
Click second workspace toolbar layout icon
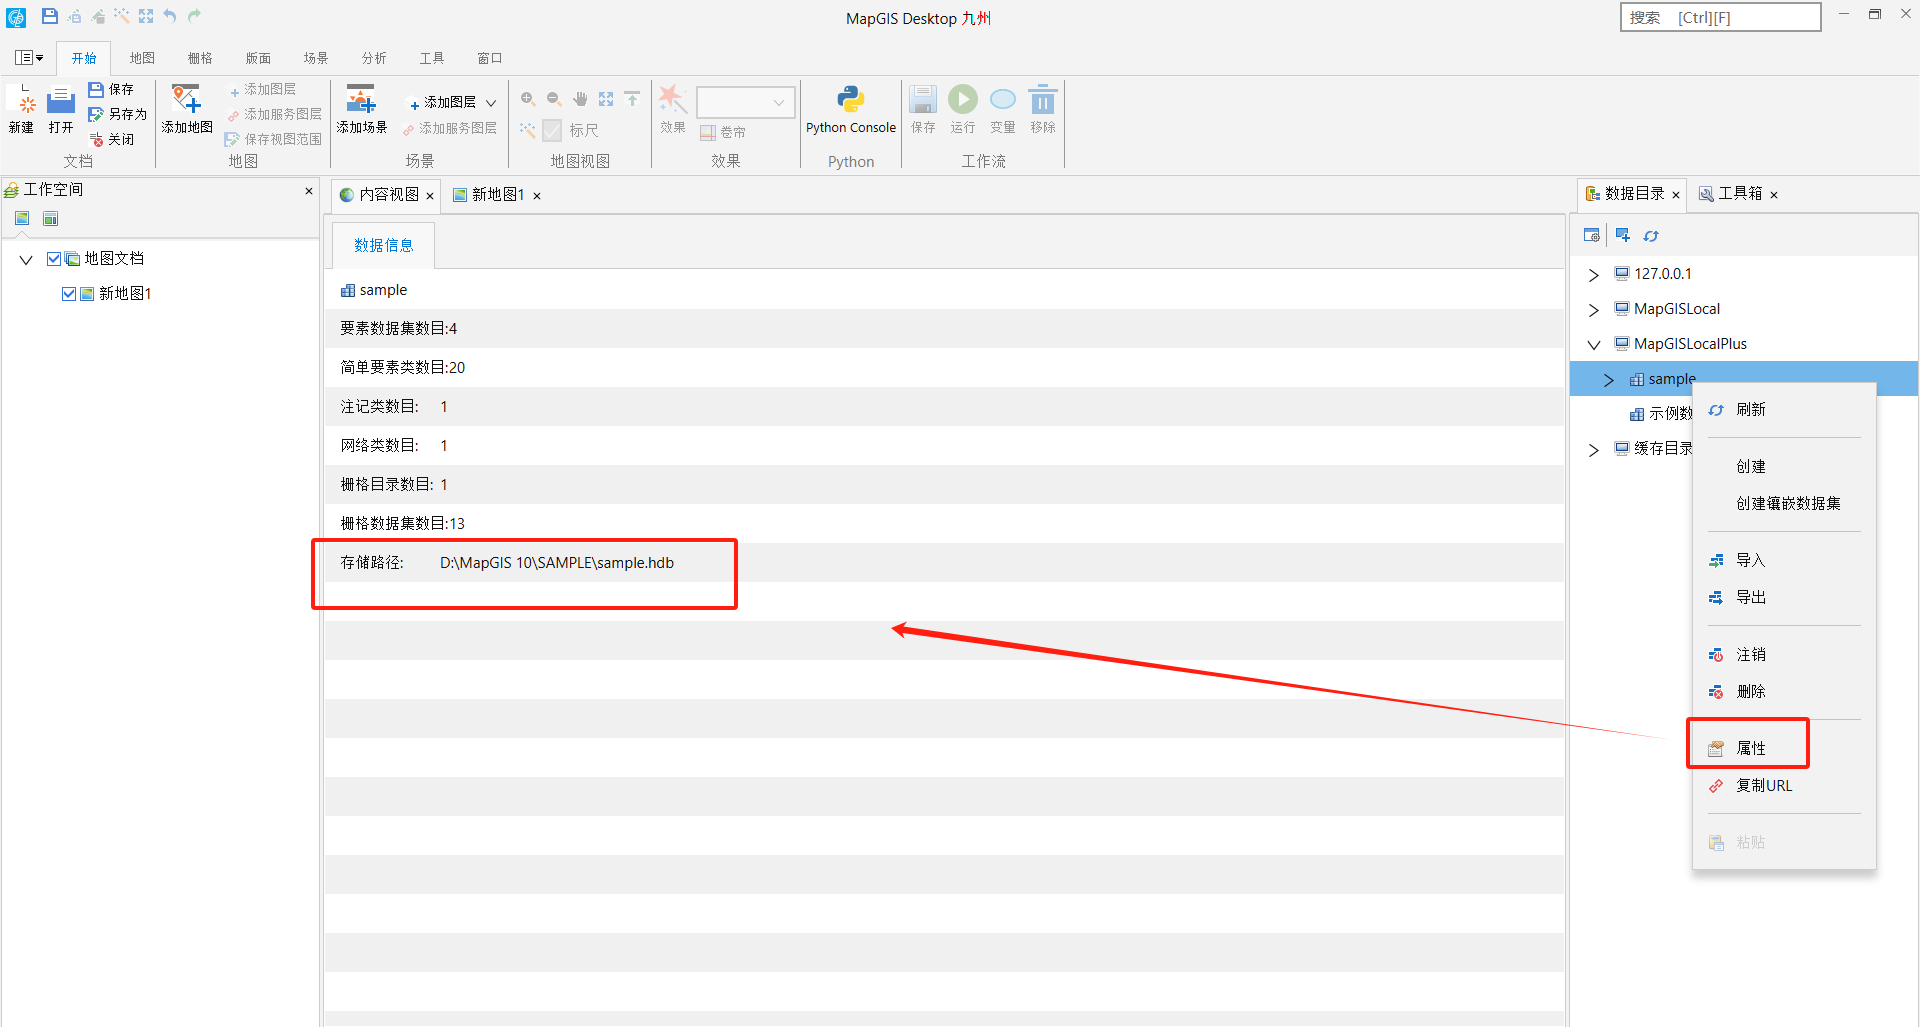pyautogui.click(x=50, y=219)
